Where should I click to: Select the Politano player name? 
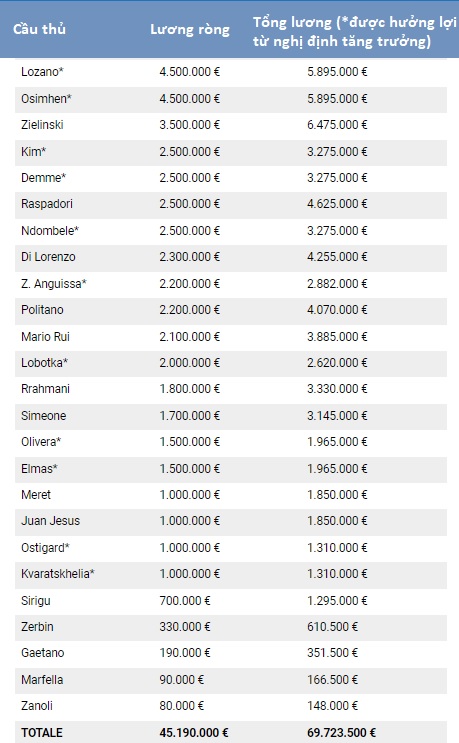42,309
